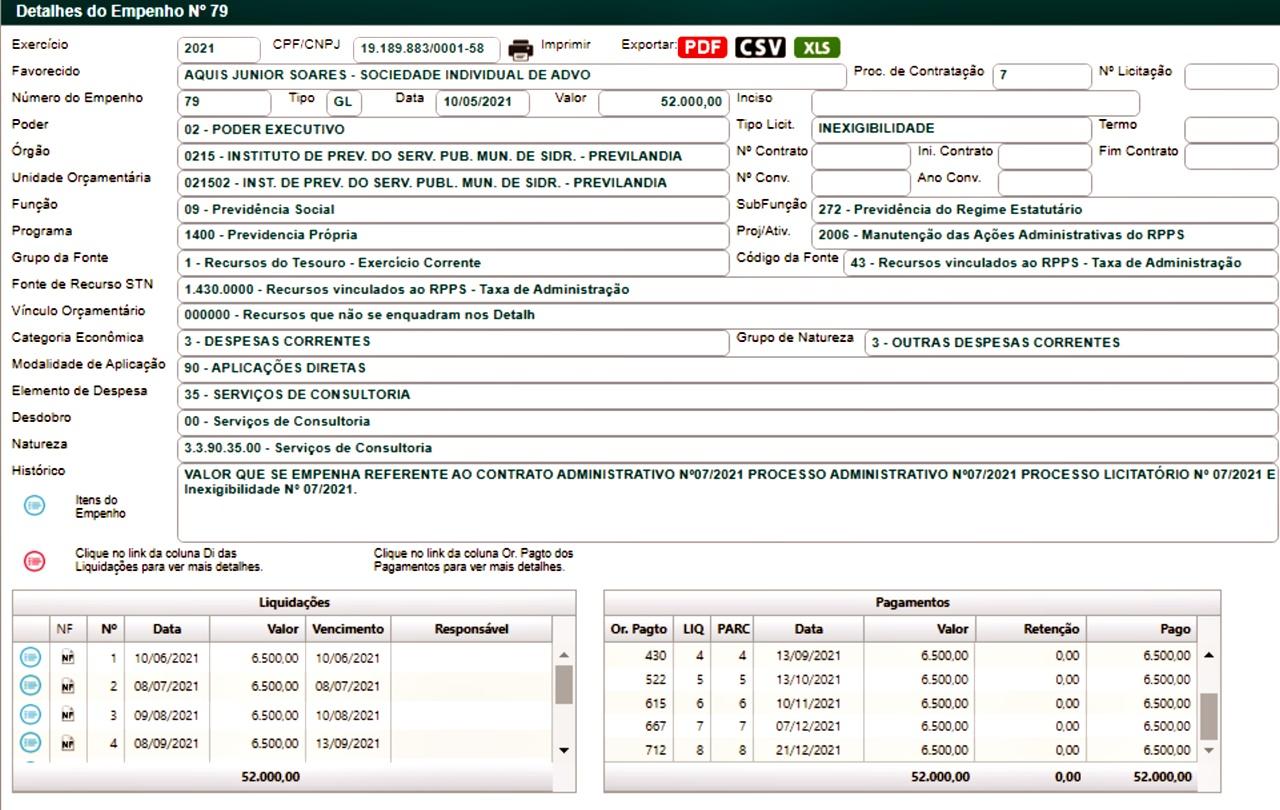This screenshot has width=1280, height=810.
Task: Sort liquidations by Vencimento column header
Action: pyautogui.click(x=347, y=629)
